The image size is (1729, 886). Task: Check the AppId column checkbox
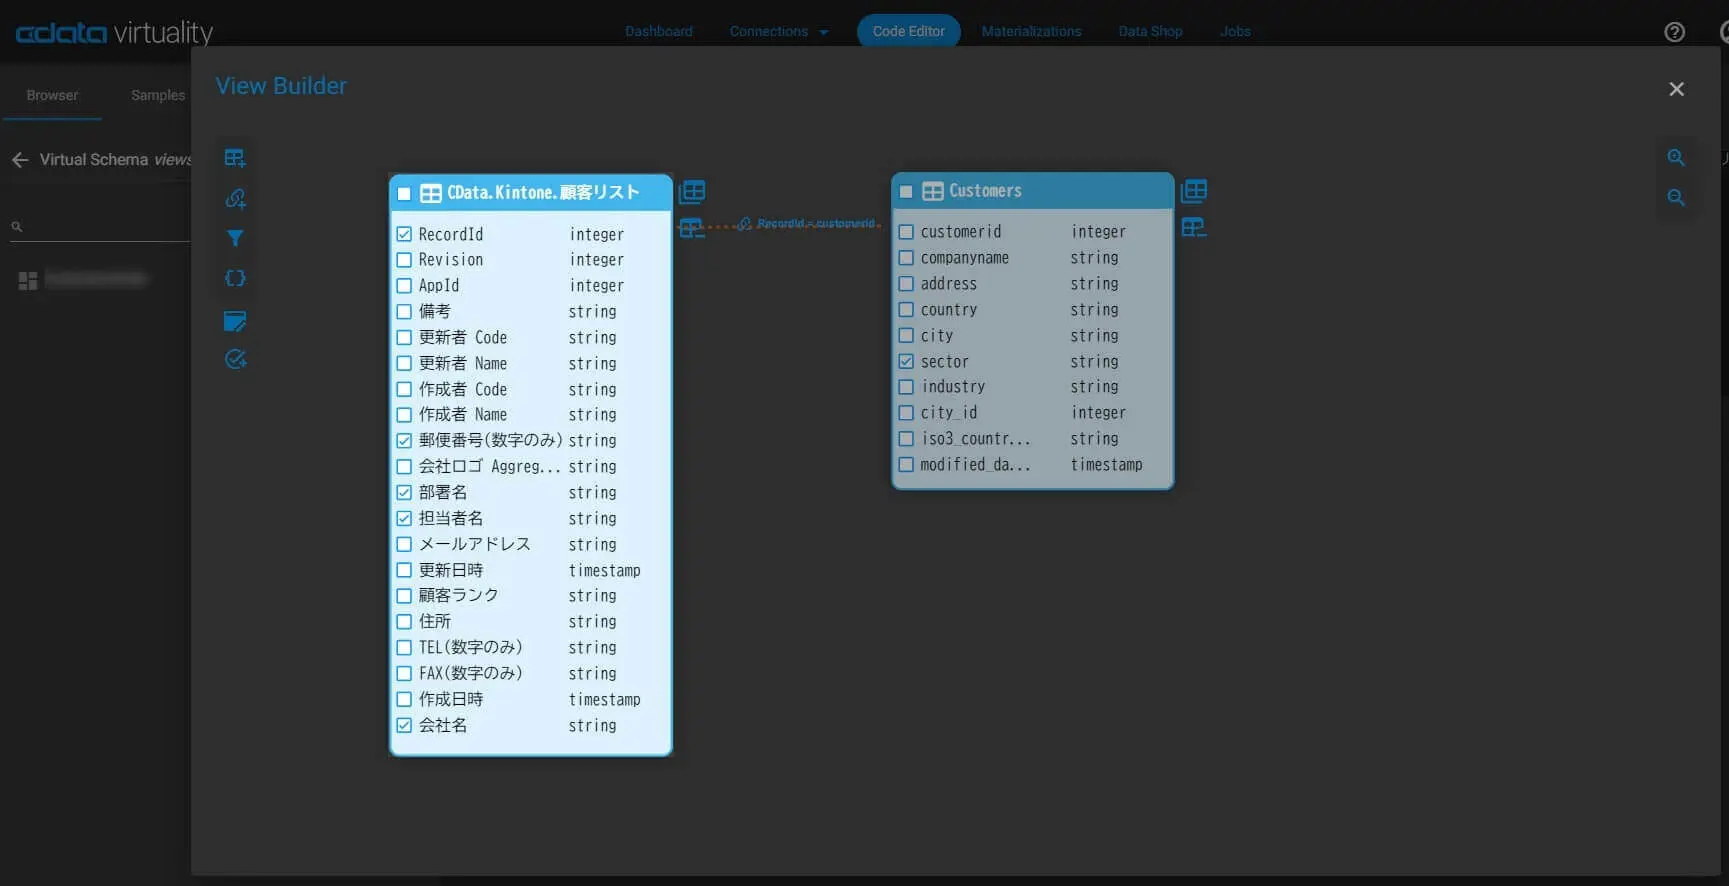click(x=404, y=286)
